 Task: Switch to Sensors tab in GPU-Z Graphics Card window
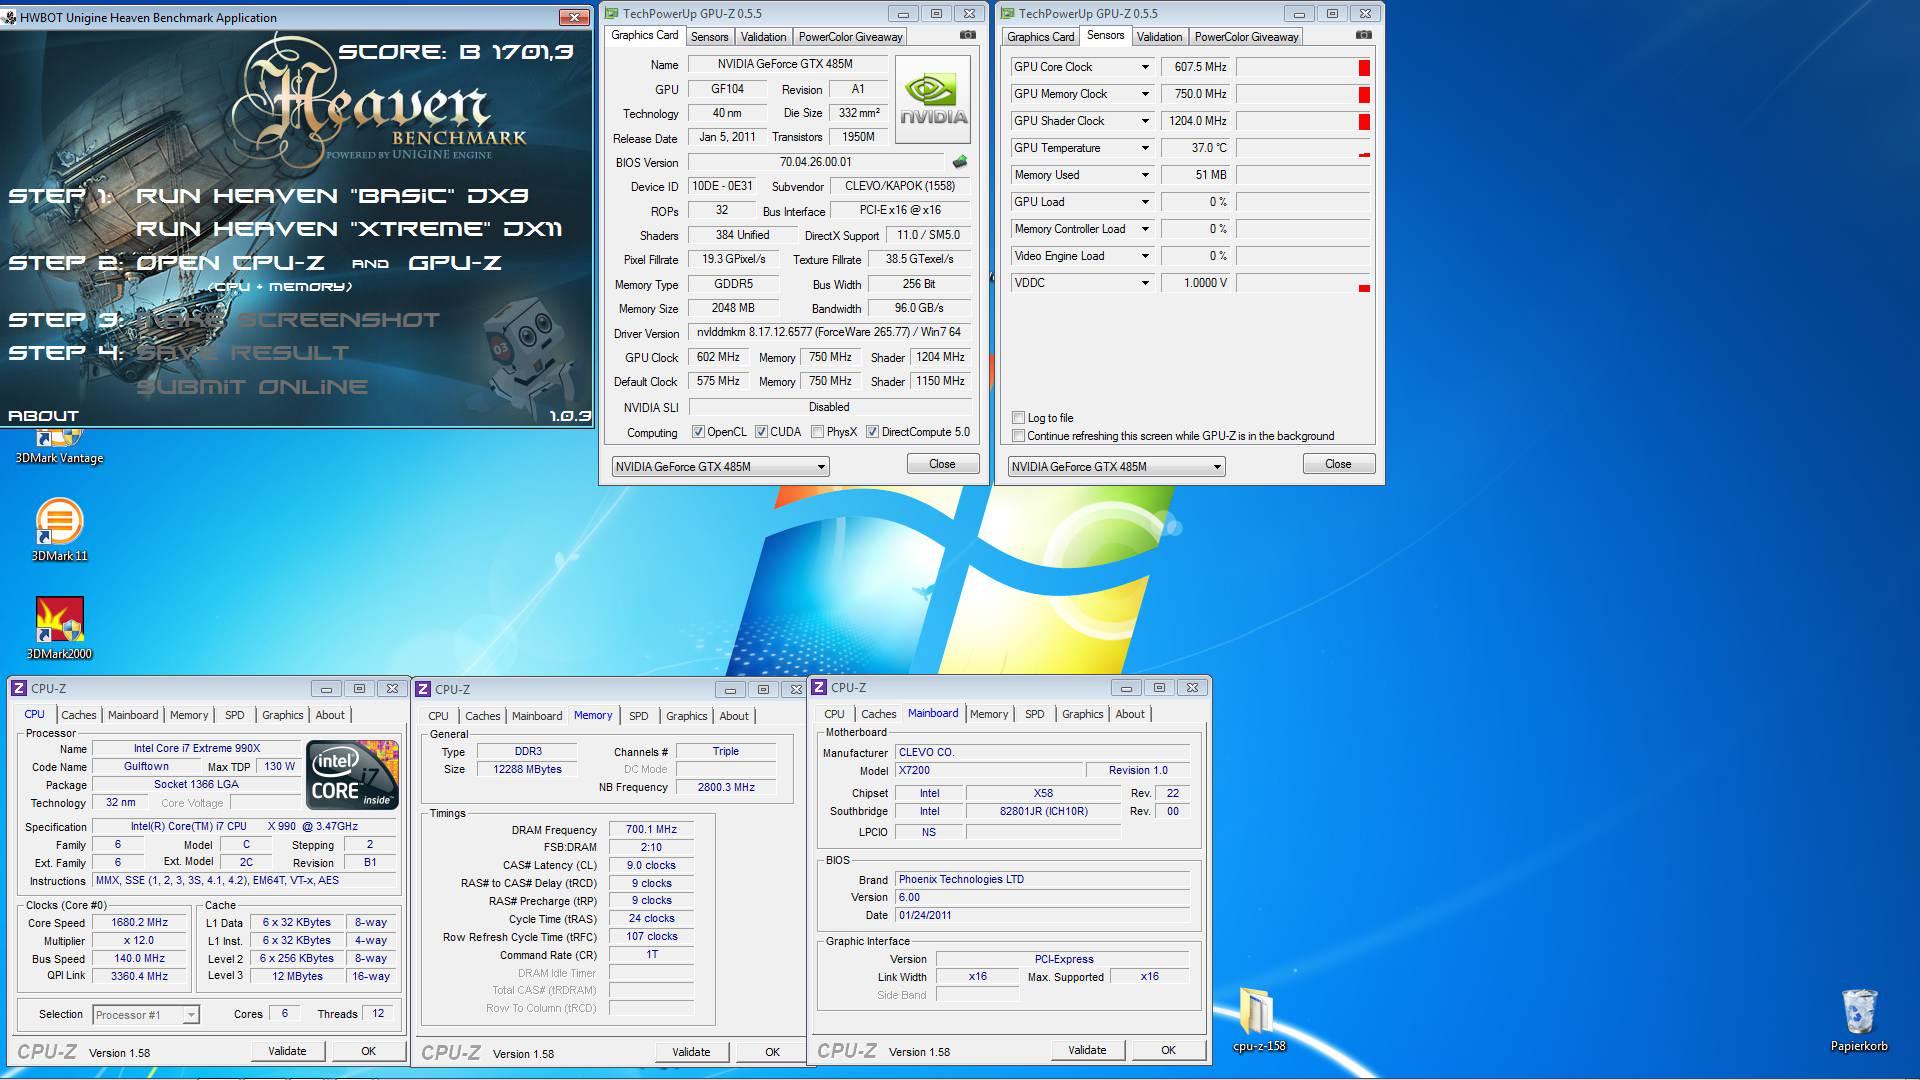click(x=709, y=37)
